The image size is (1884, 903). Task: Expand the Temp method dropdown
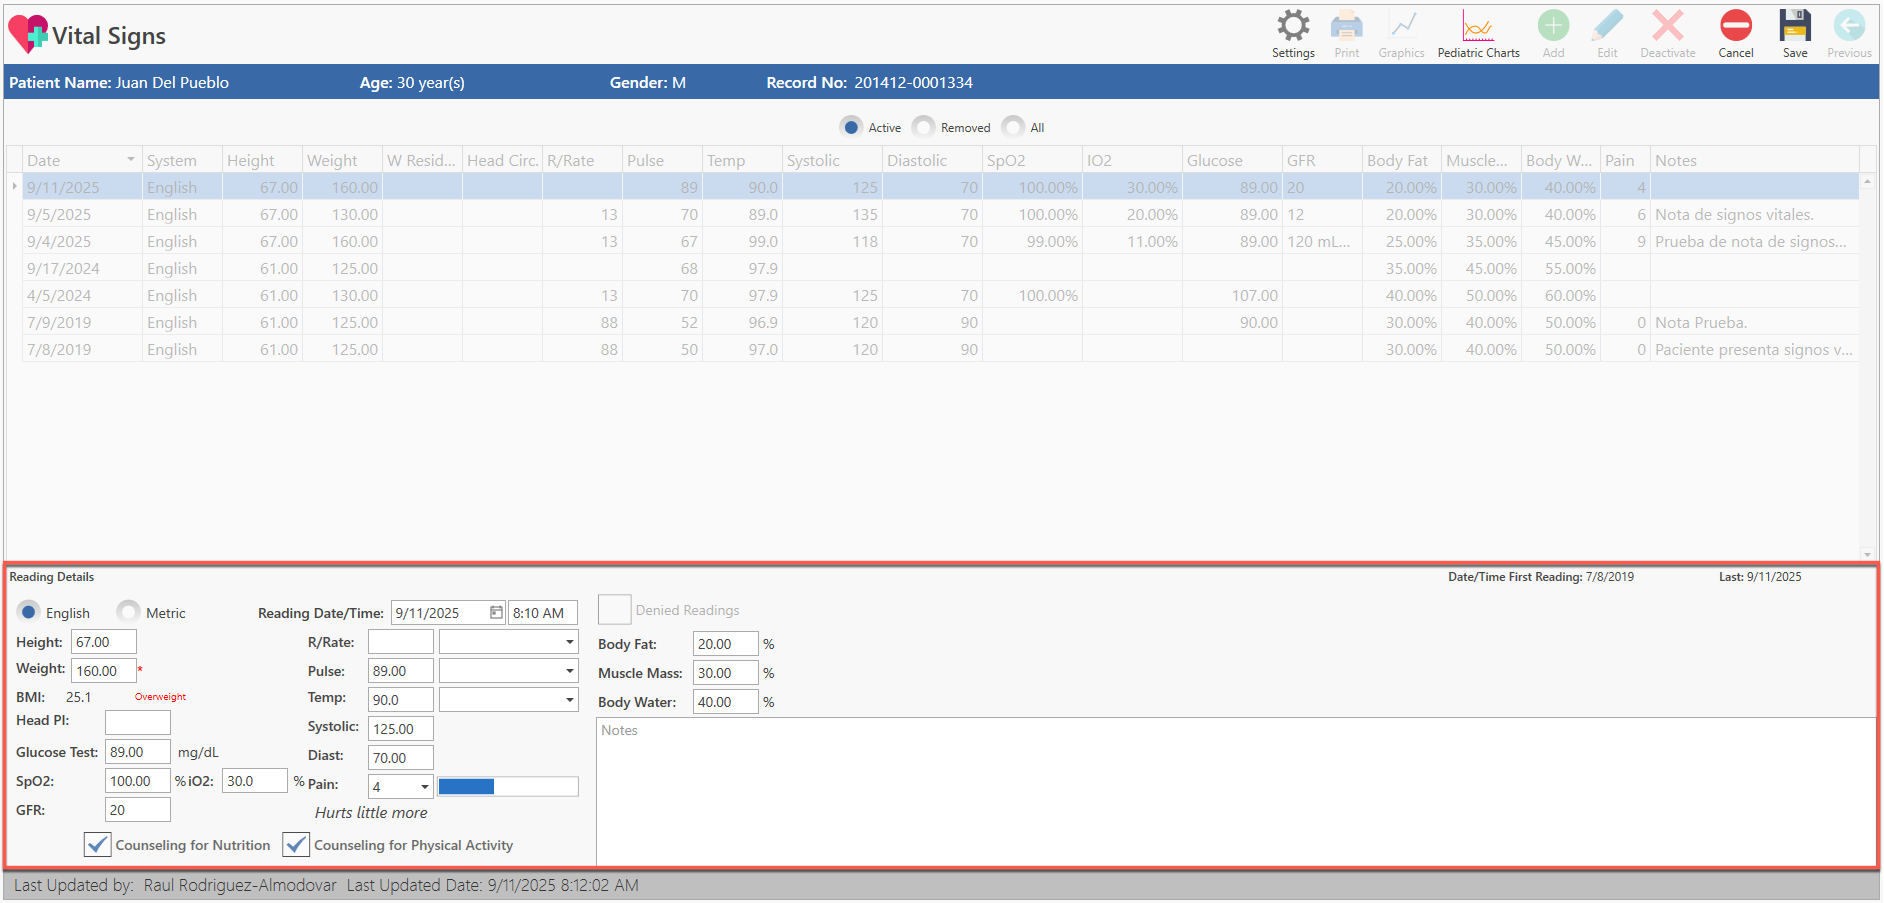click(569, 700)
